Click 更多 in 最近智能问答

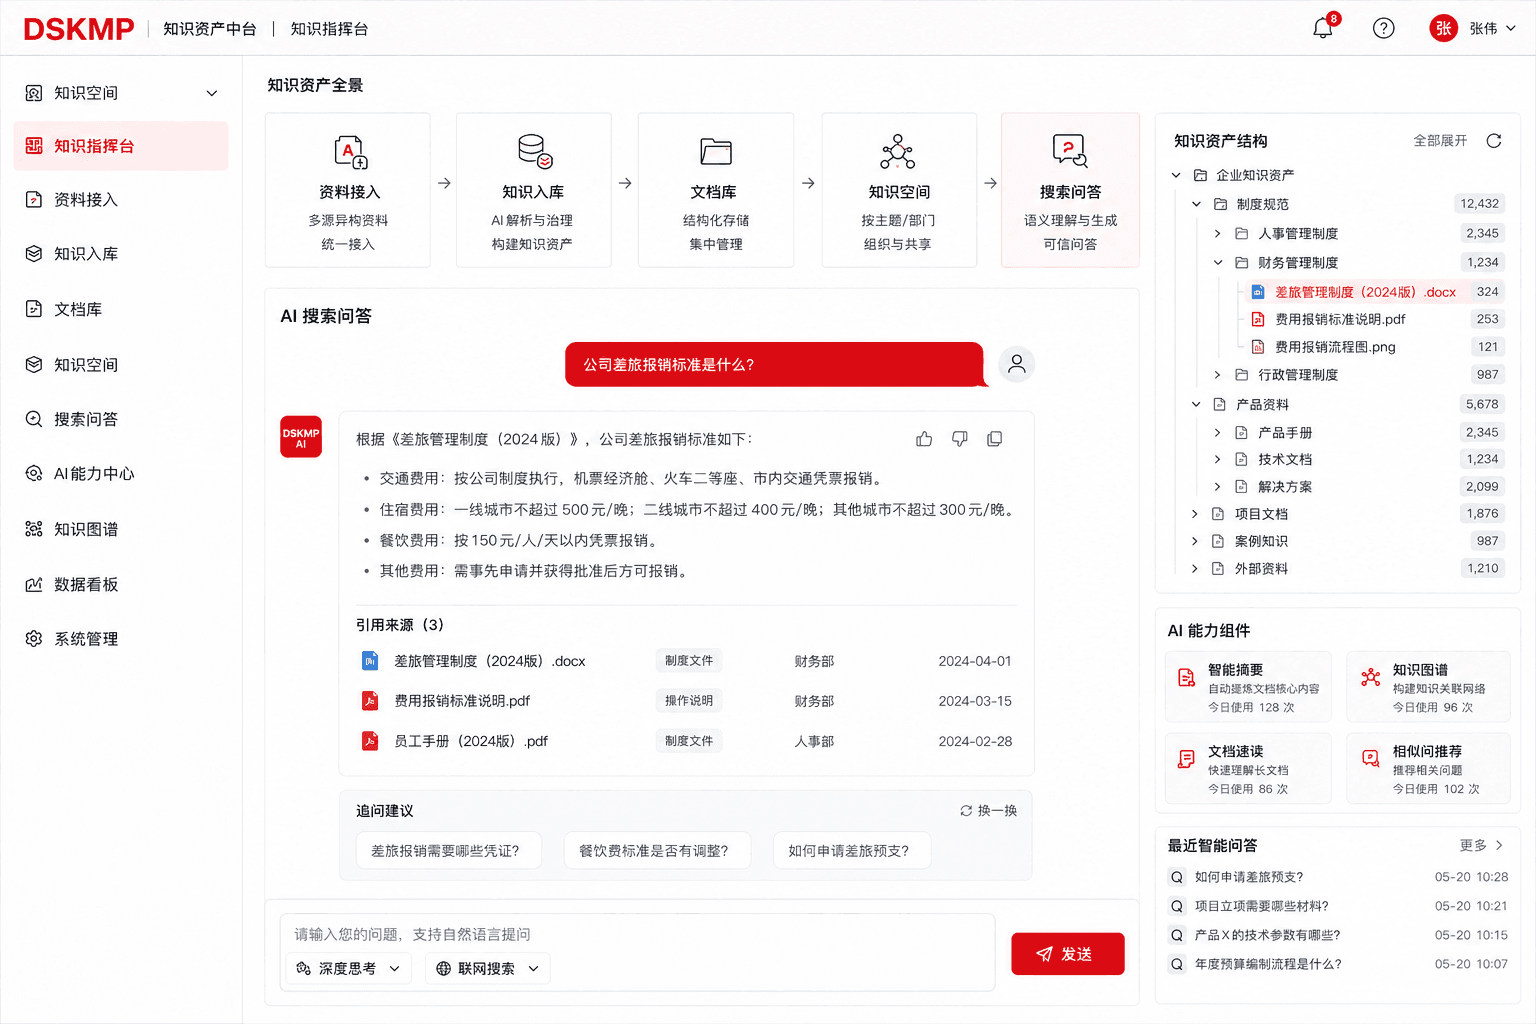[1481, 845]
